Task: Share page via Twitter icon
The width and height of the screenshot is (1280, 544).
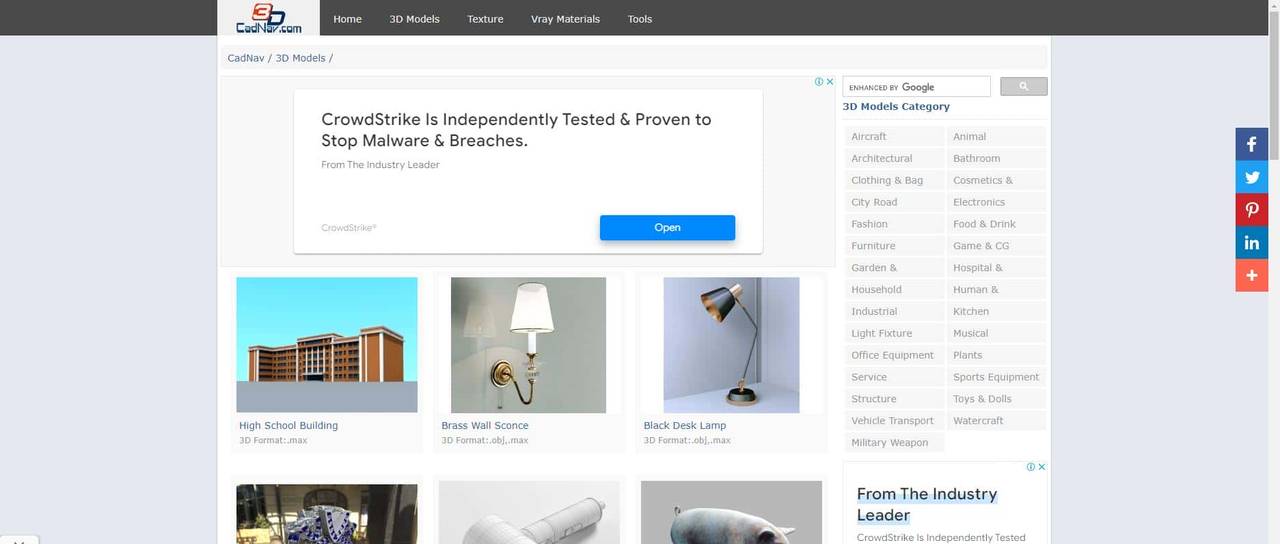Action: [1251, 177]
